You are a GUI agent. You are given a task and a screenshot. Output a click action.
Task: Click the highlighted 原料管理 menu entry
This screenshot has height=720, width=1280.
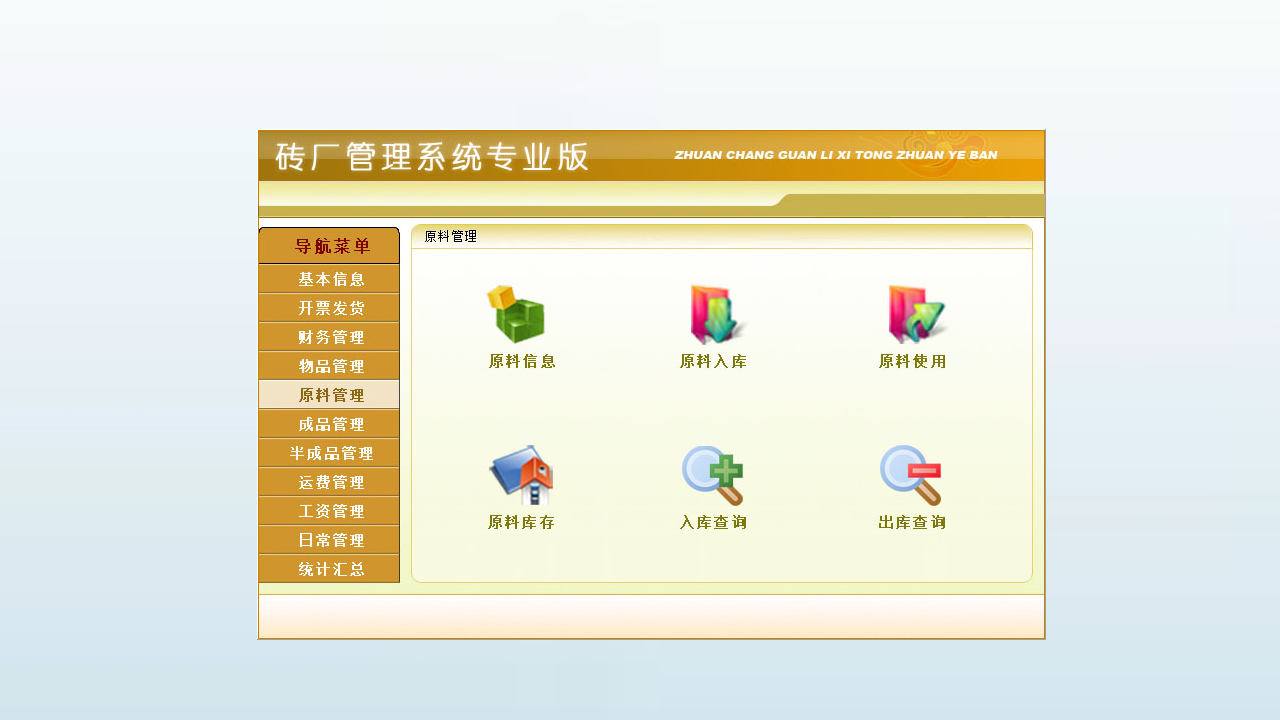tap(329, 394)
